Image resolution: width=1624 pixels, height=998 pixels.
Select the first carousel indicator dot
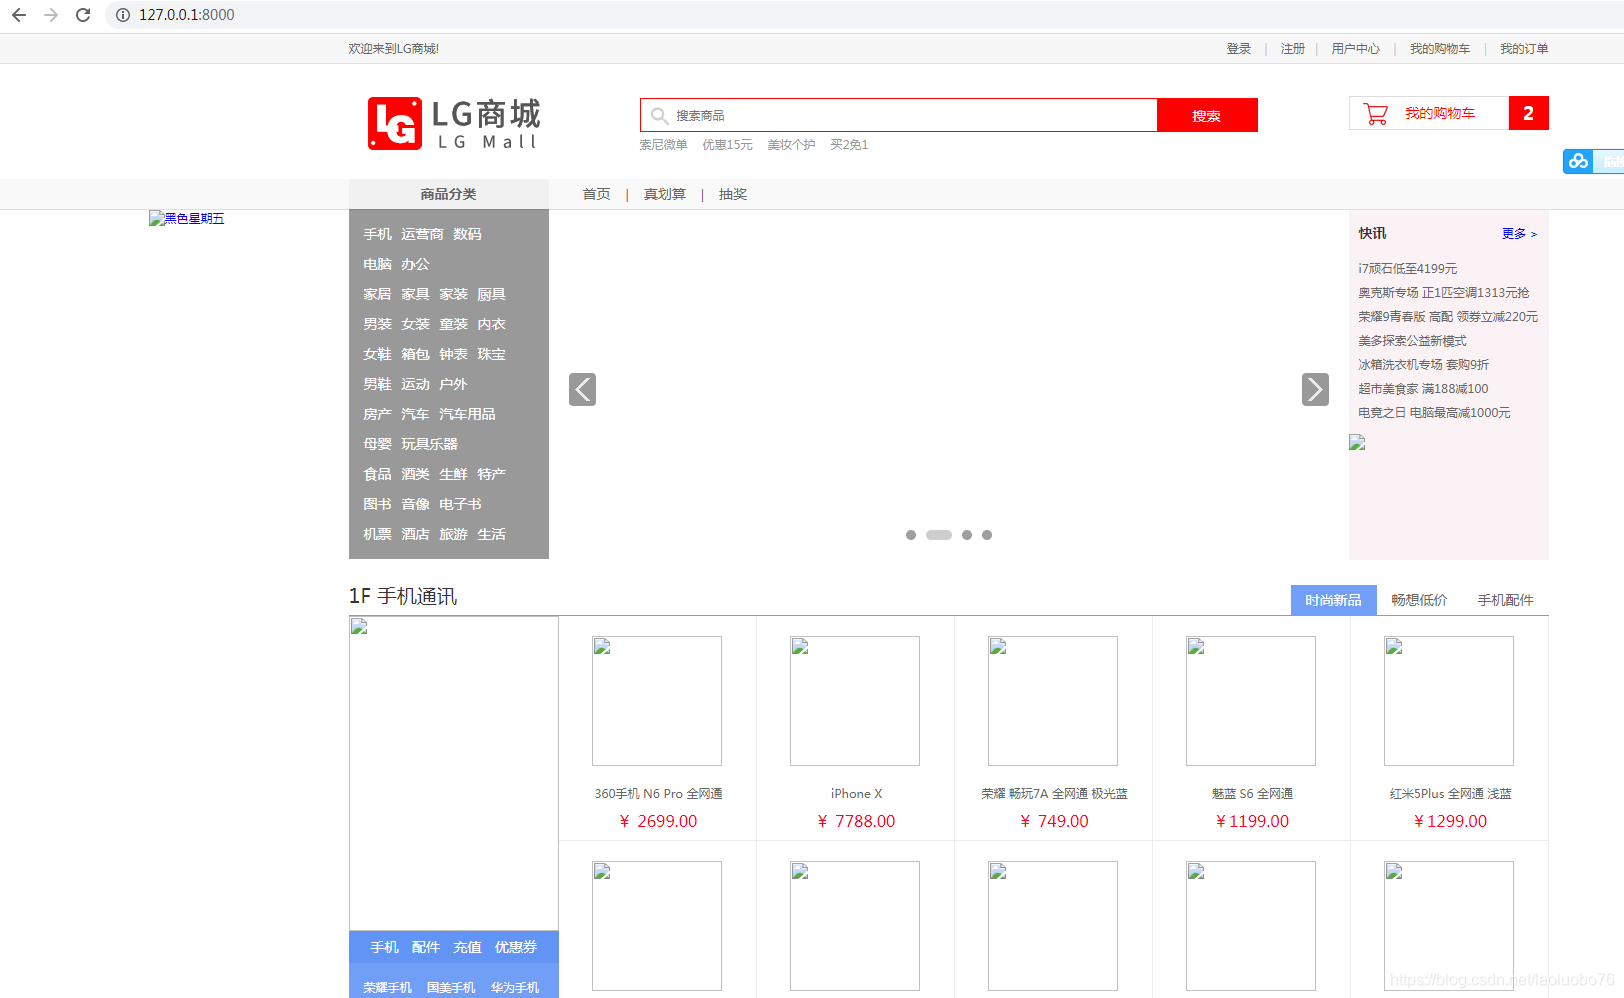click(x=911, y=535)
